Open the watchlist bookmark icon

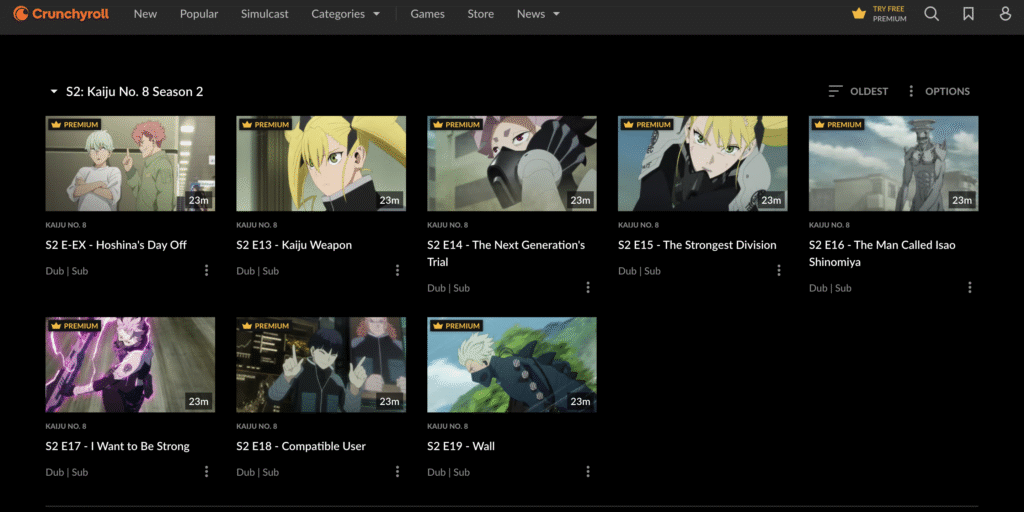click(968, 14)
